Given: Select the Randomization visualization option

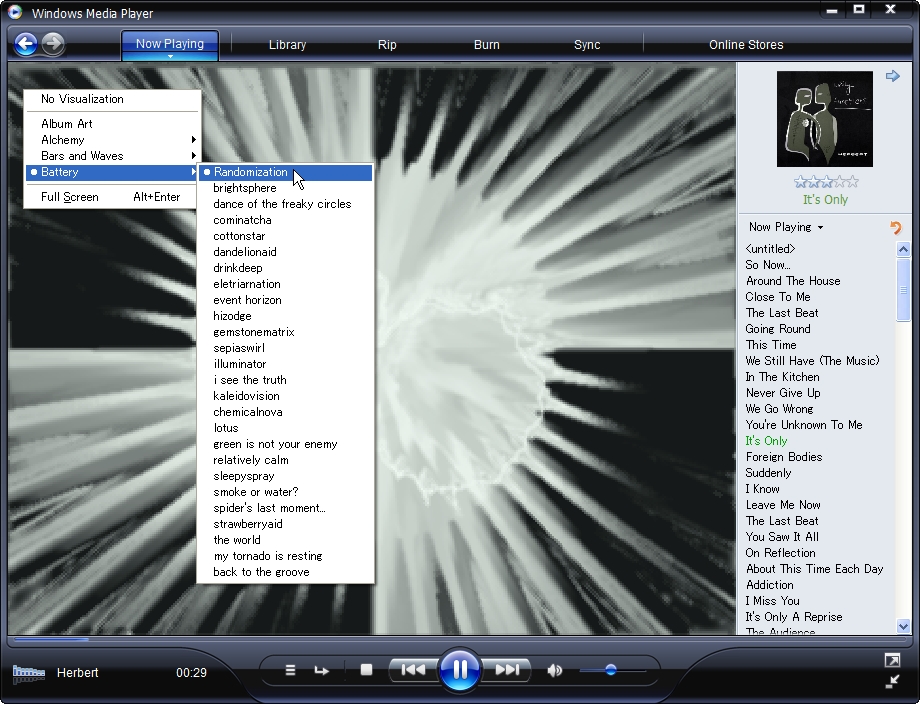Looking at the screenshot, I should click(x=286, y=172).
